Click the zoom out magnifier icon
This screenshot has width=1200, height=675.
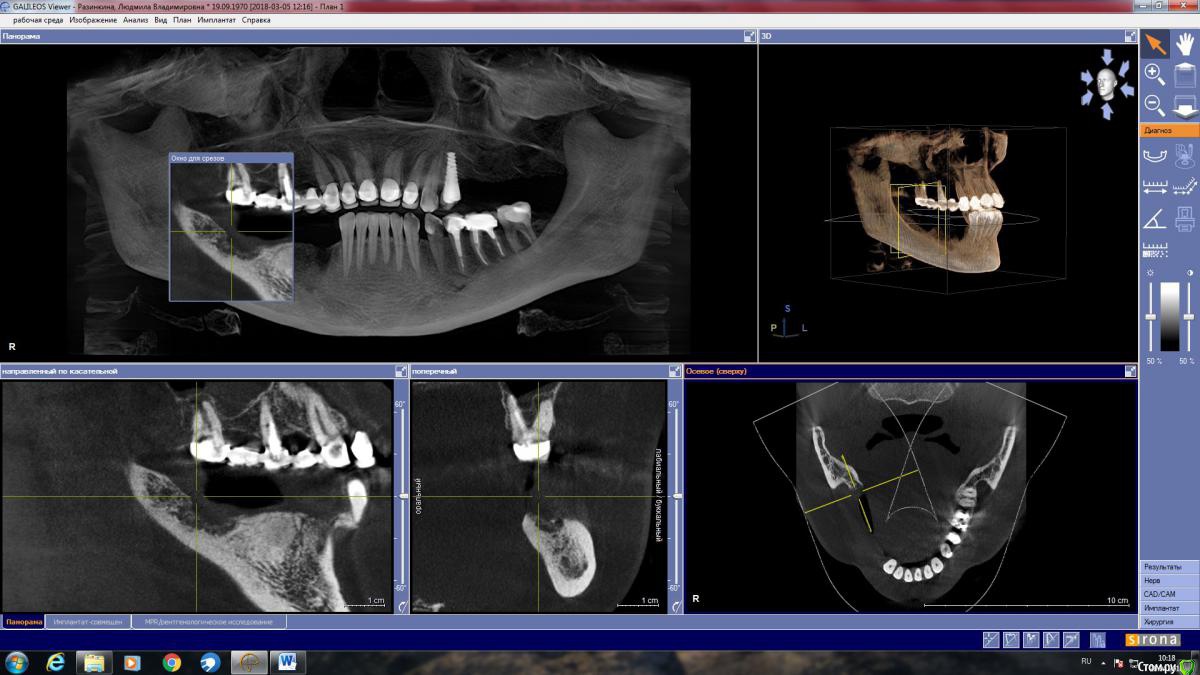(1154, 104)
